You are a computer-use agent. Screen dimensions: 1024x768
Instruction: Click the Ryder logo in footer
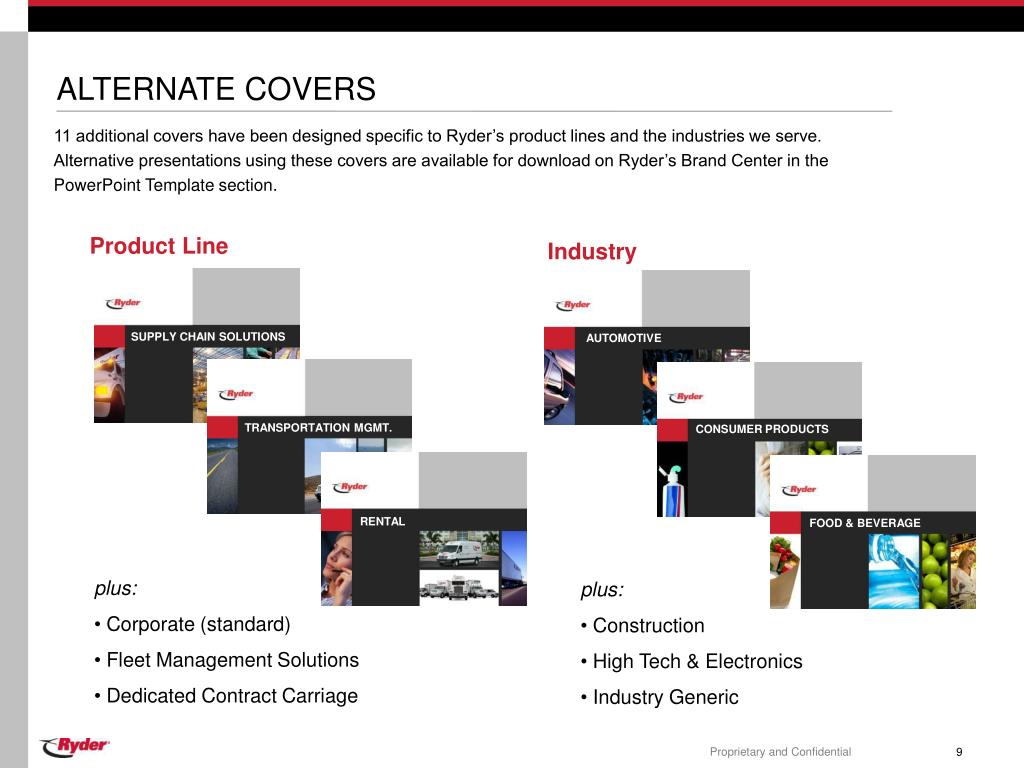[x=74, y=746]
